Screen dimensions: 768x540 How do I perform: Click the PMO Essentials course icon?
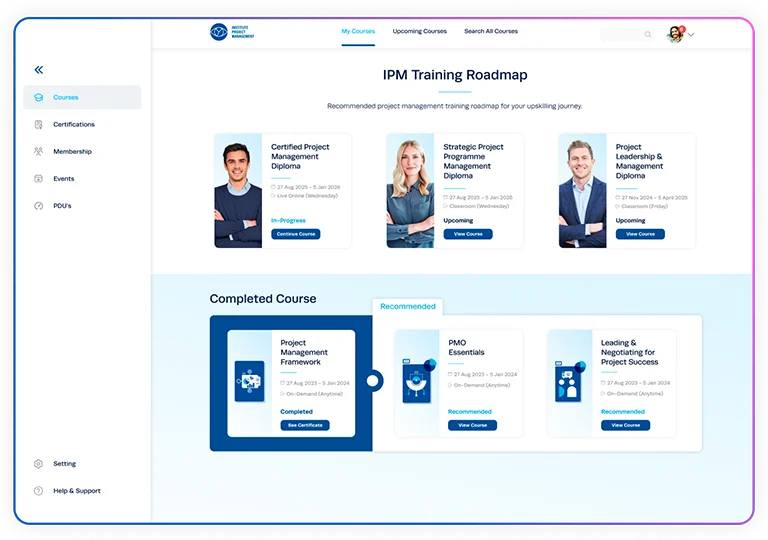point(418,380)
